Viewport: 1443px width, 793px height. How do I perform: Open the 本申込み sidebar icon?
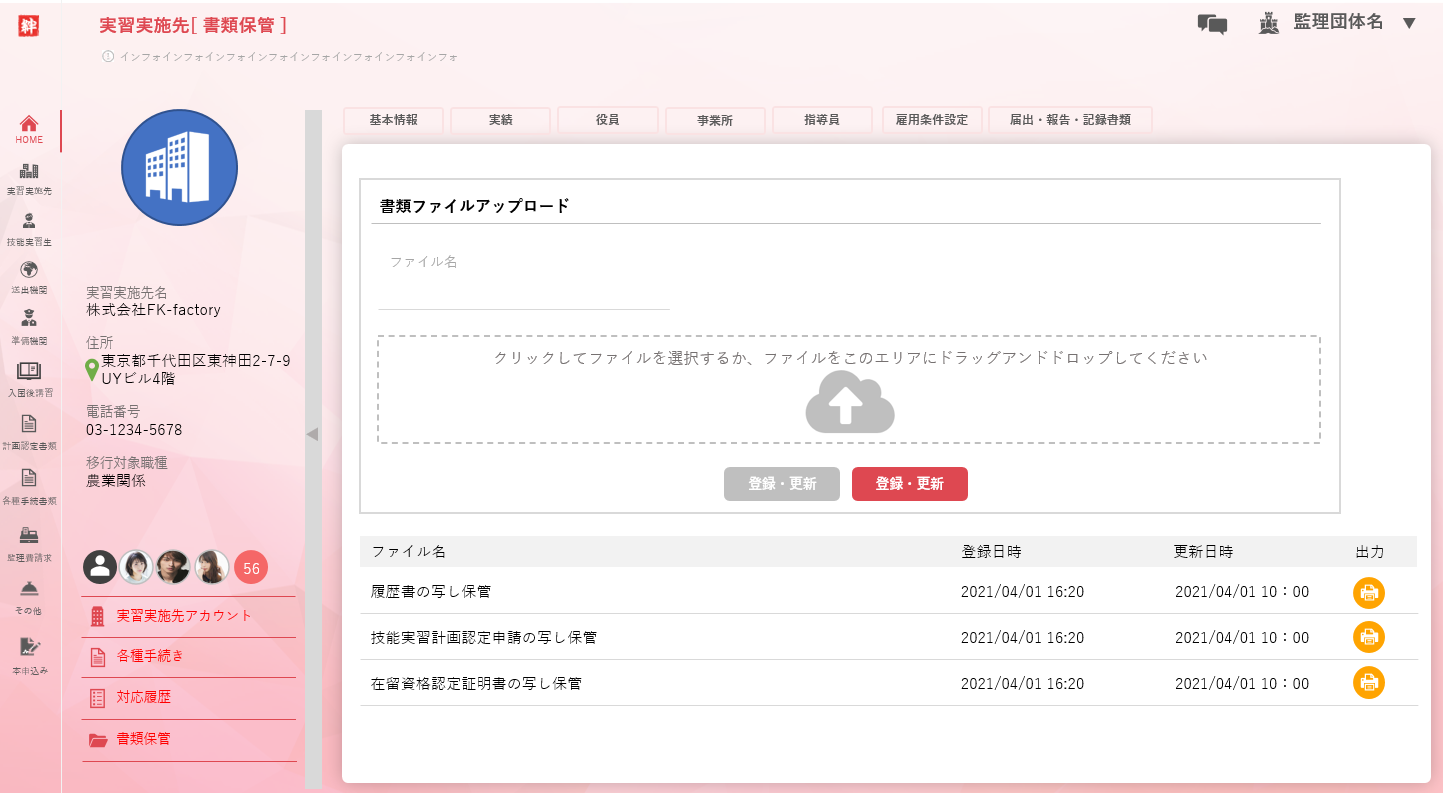[x=29, y=647]
